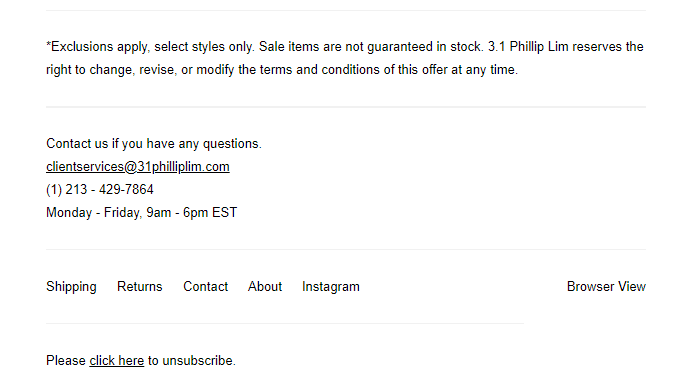Click the 'right to change, revise' disclaimer line
The image size is (681, 386).
pyautogui.click(x=282, y=69)
